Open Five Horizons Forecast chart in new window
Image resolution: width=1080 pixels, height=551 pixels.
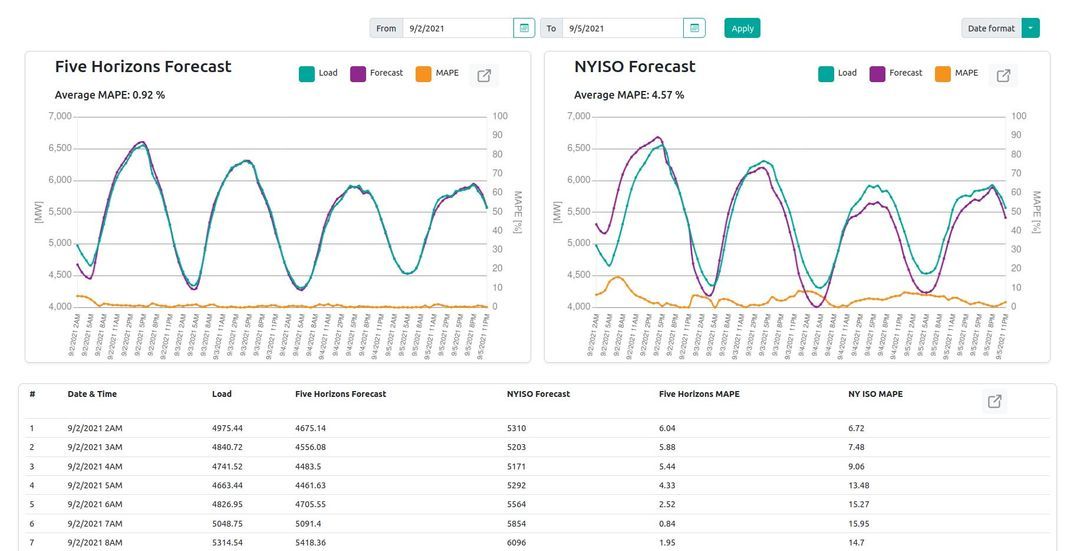[484, 76]
